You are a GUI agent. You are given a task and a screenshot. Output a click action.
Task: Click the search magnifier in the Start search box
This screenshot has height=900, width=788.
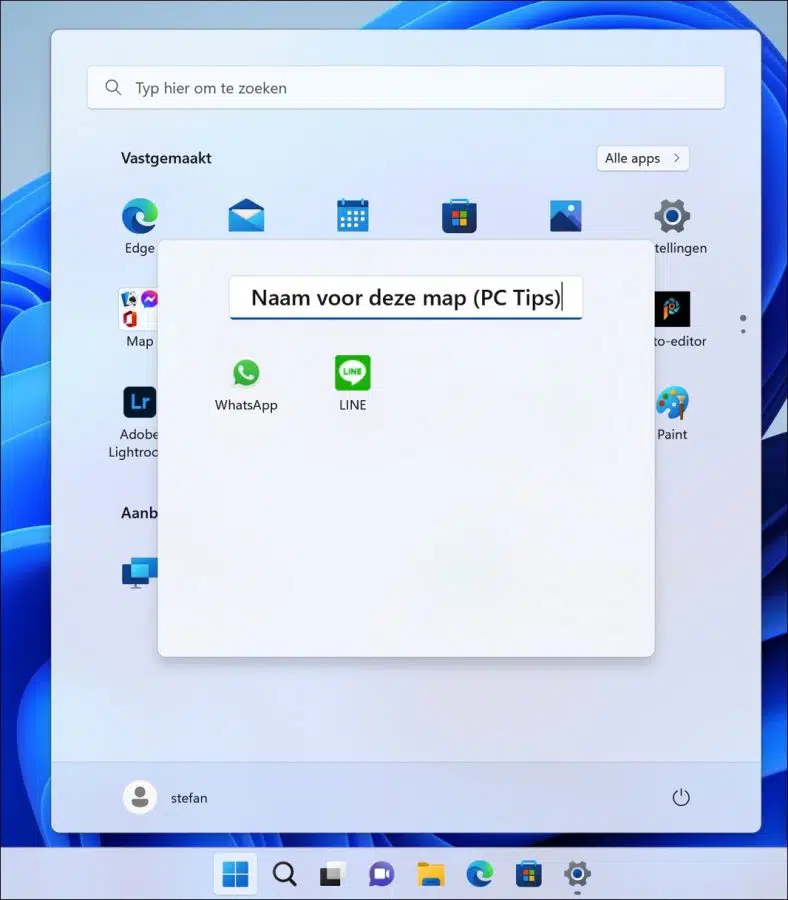113,88
